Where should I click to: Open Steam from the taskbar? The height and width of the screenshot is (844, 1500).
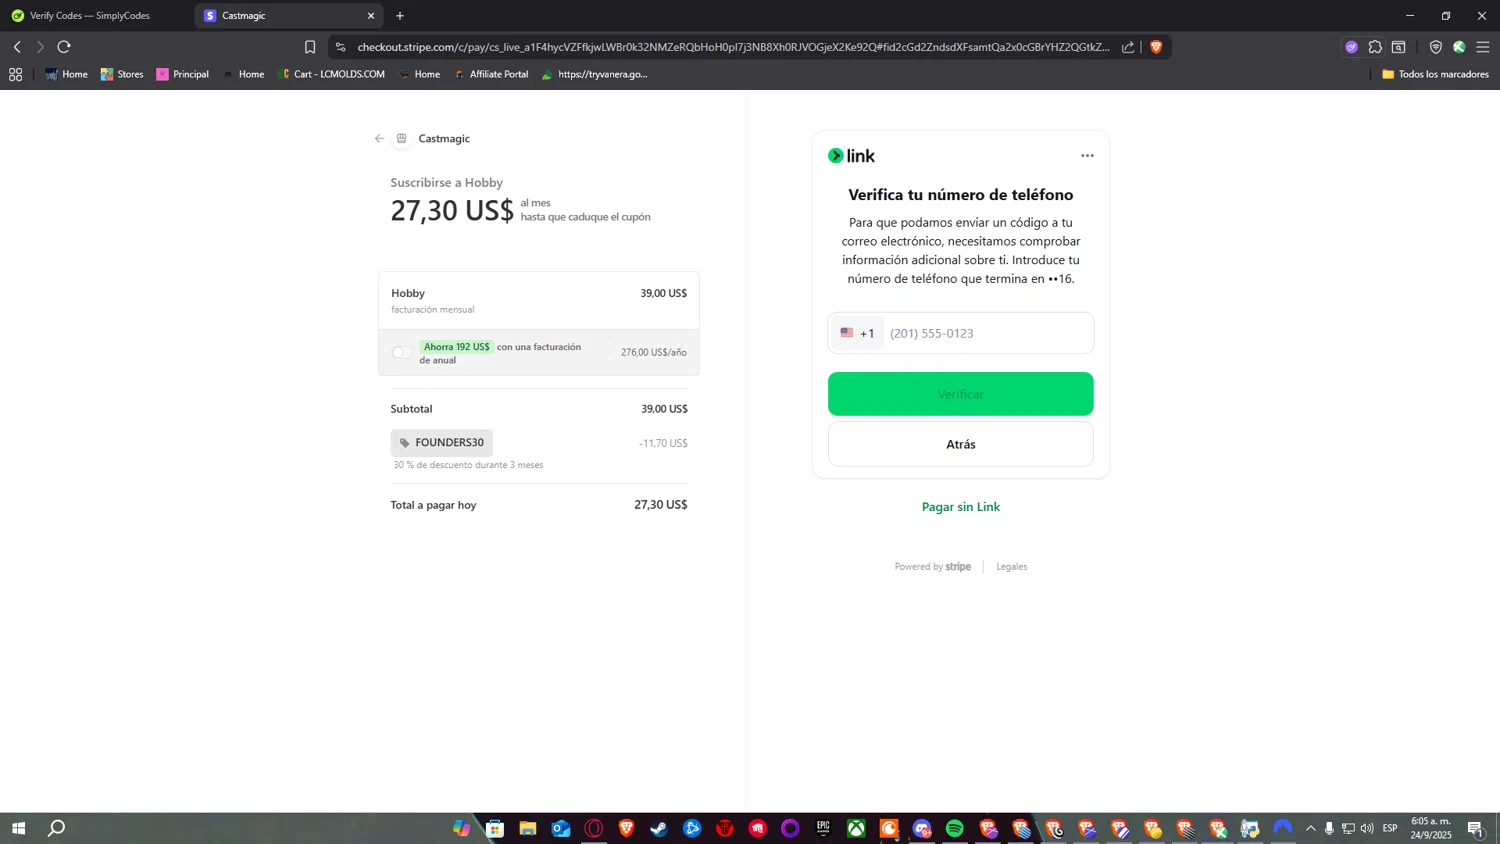tap(659, 828)
